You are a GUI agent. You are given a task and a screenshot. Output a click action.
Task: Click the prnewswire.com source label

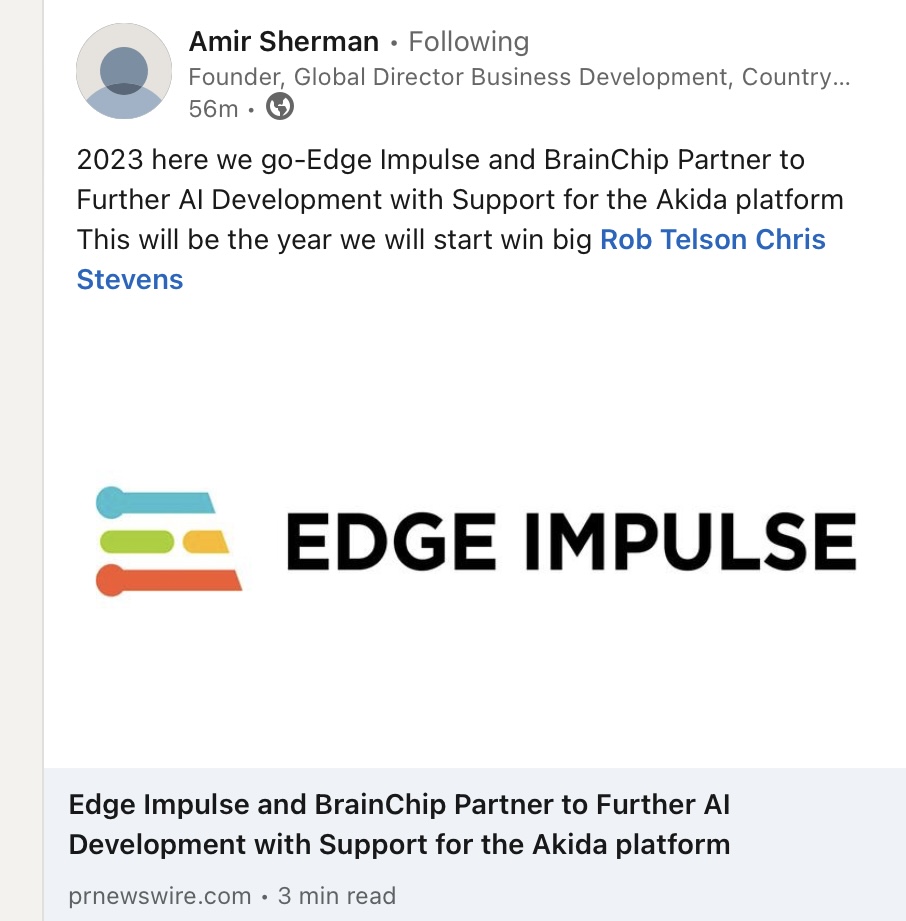(x=160, y=896)
